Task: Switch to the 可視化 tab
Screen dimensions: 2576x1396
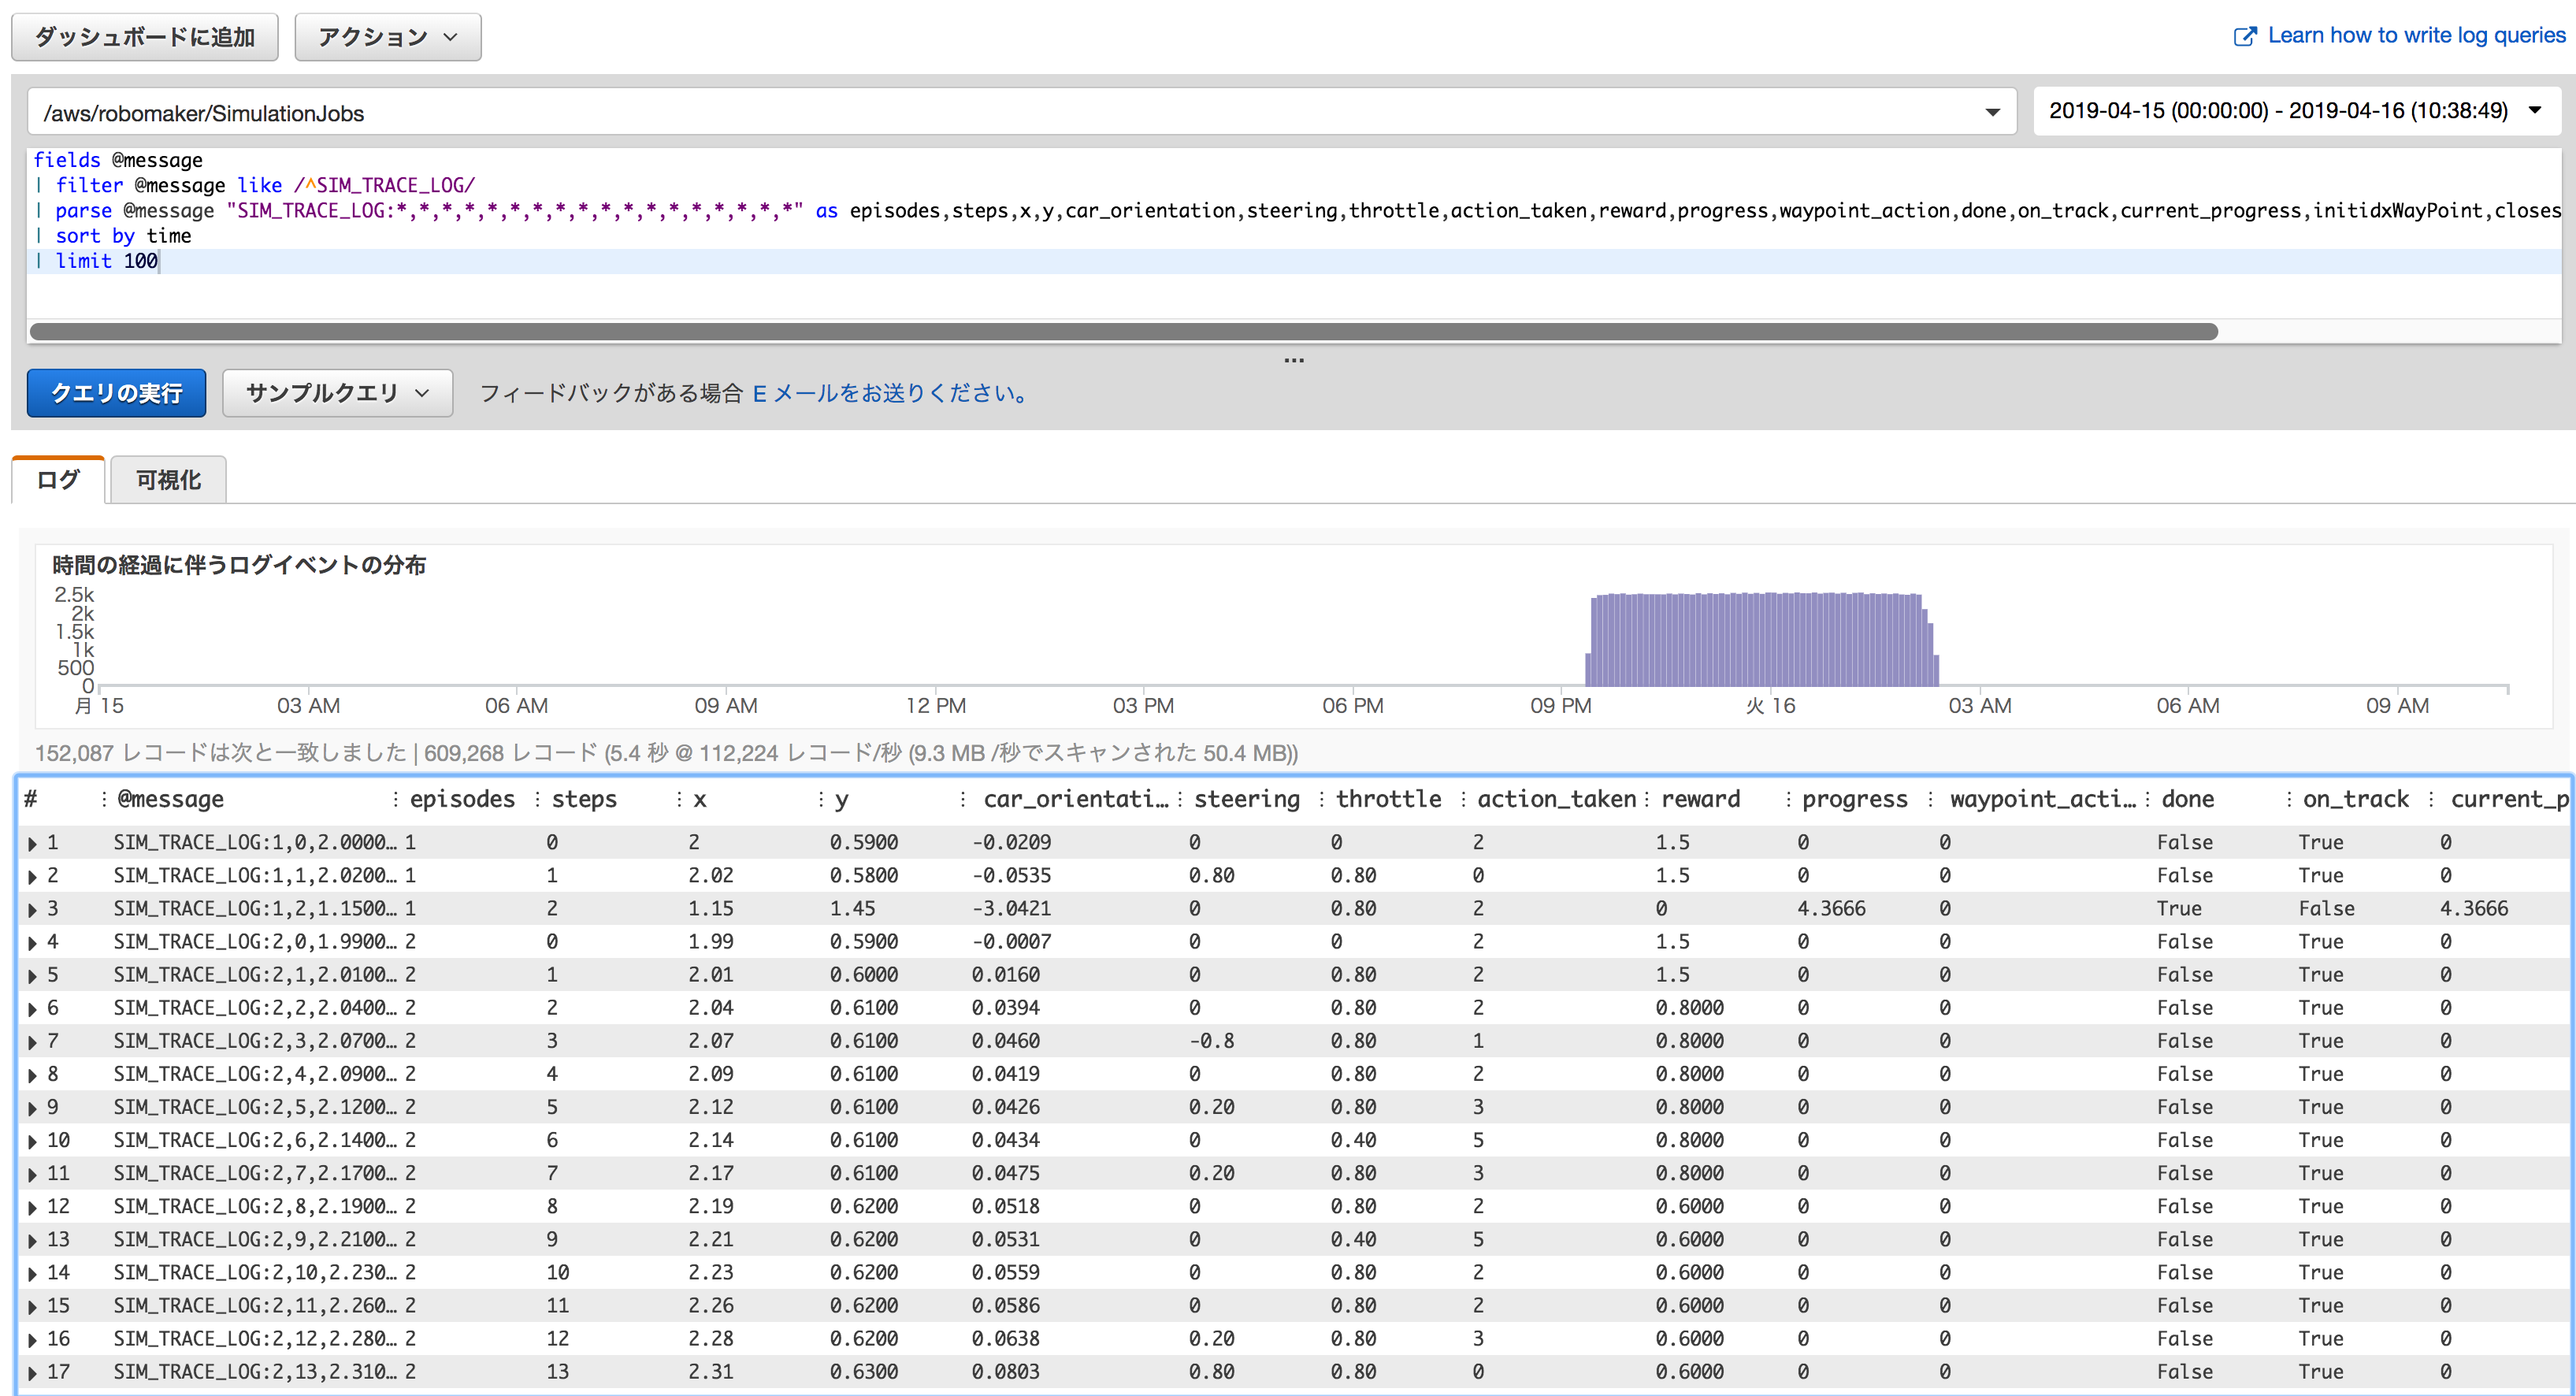Action: tap(168, 480)
